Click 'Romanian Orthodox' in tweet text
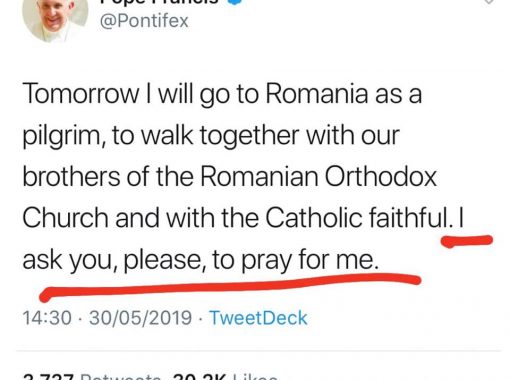Viewport: 510px width, 380px height. 318,176
